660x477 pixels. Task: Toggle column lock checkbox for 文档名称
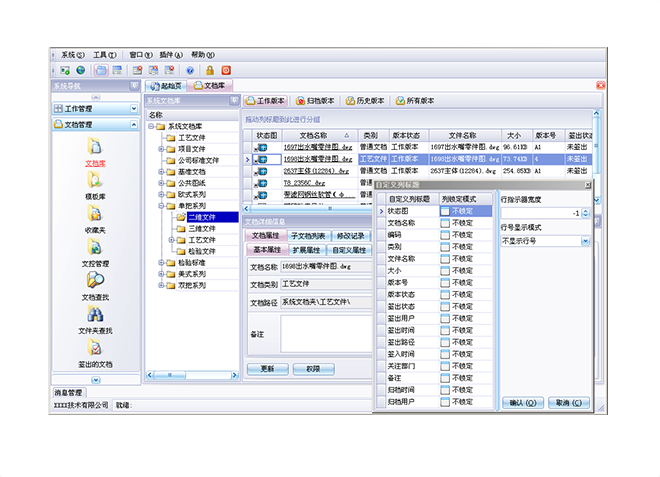(x=445, y=223)
